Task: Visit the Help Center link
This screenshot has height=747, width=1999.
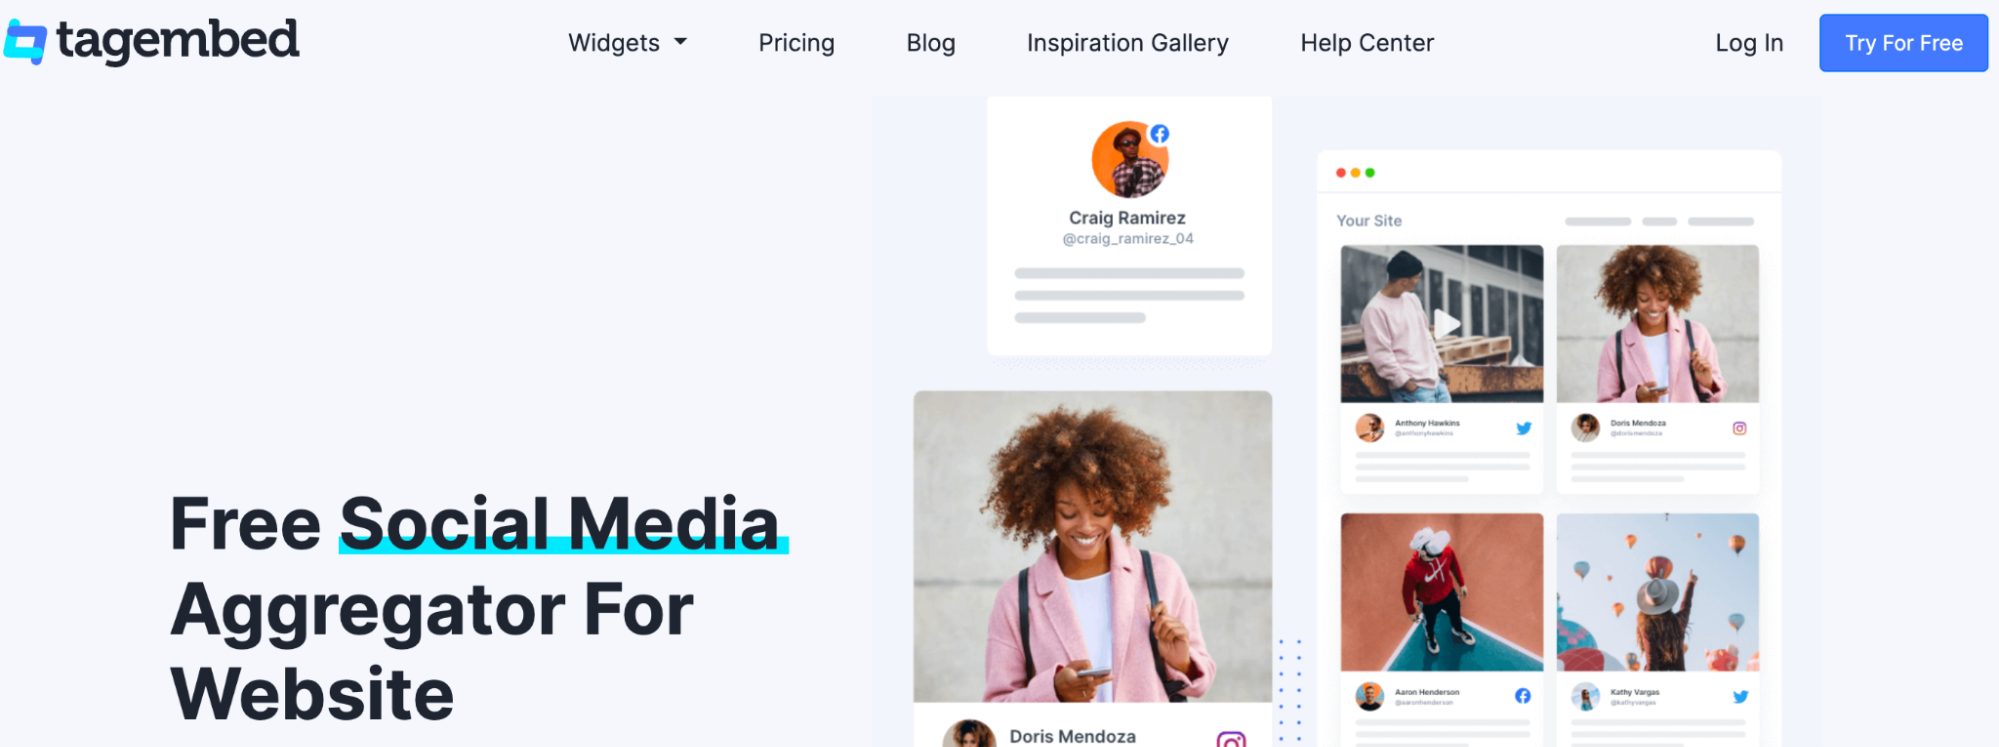Action: click(1367, 43)
